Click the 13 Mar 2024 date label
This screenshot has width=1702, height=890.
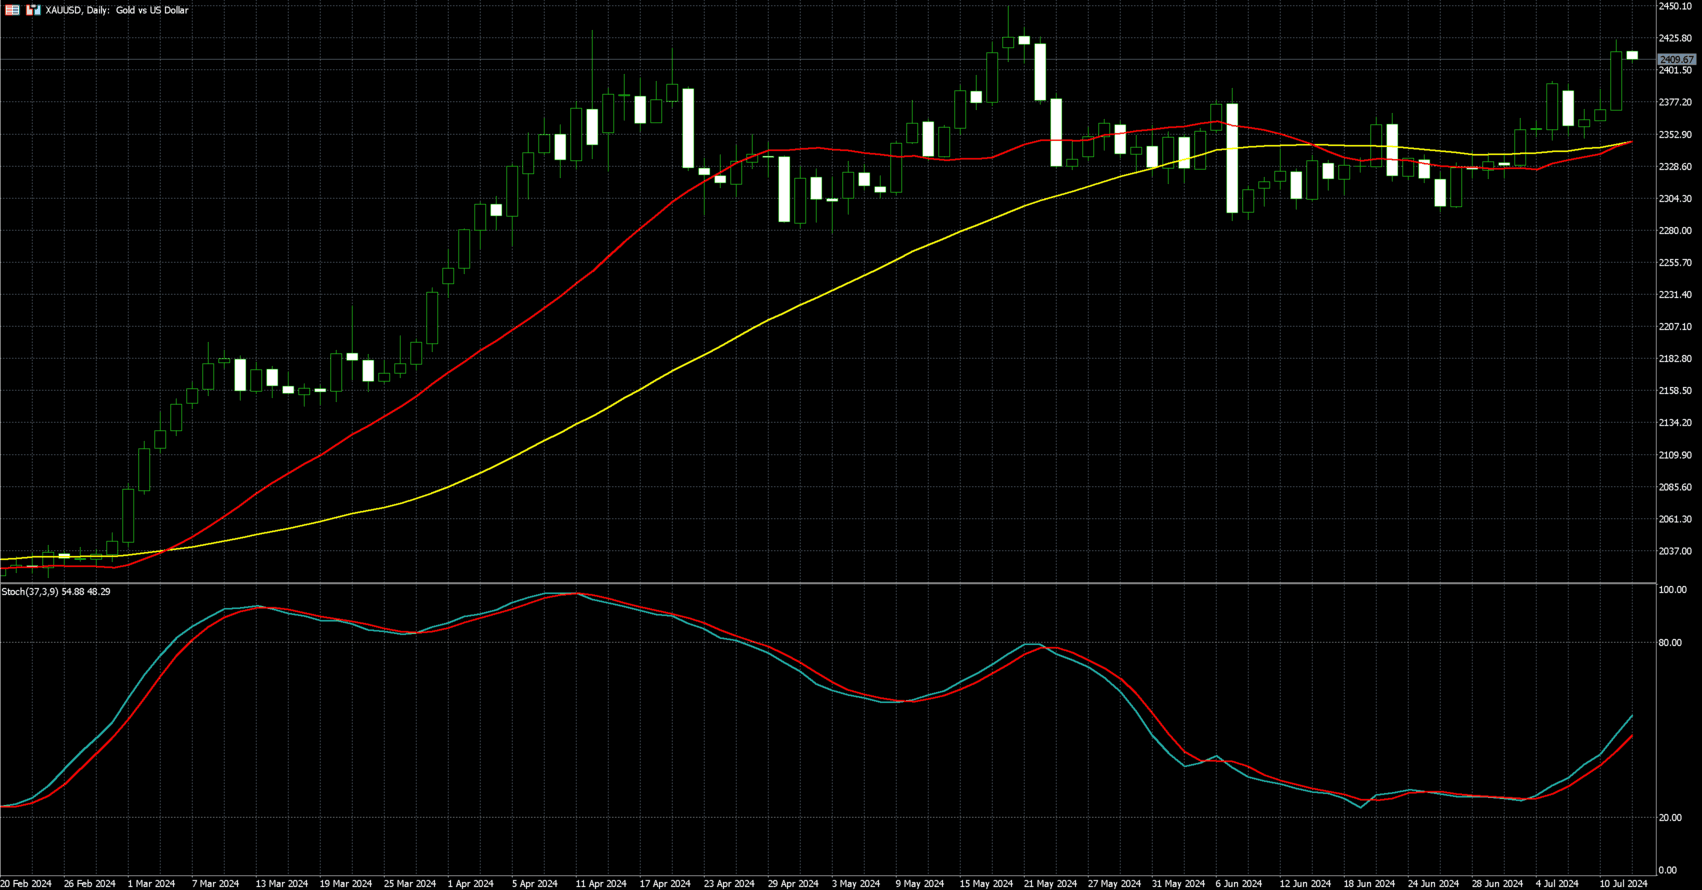282,884
